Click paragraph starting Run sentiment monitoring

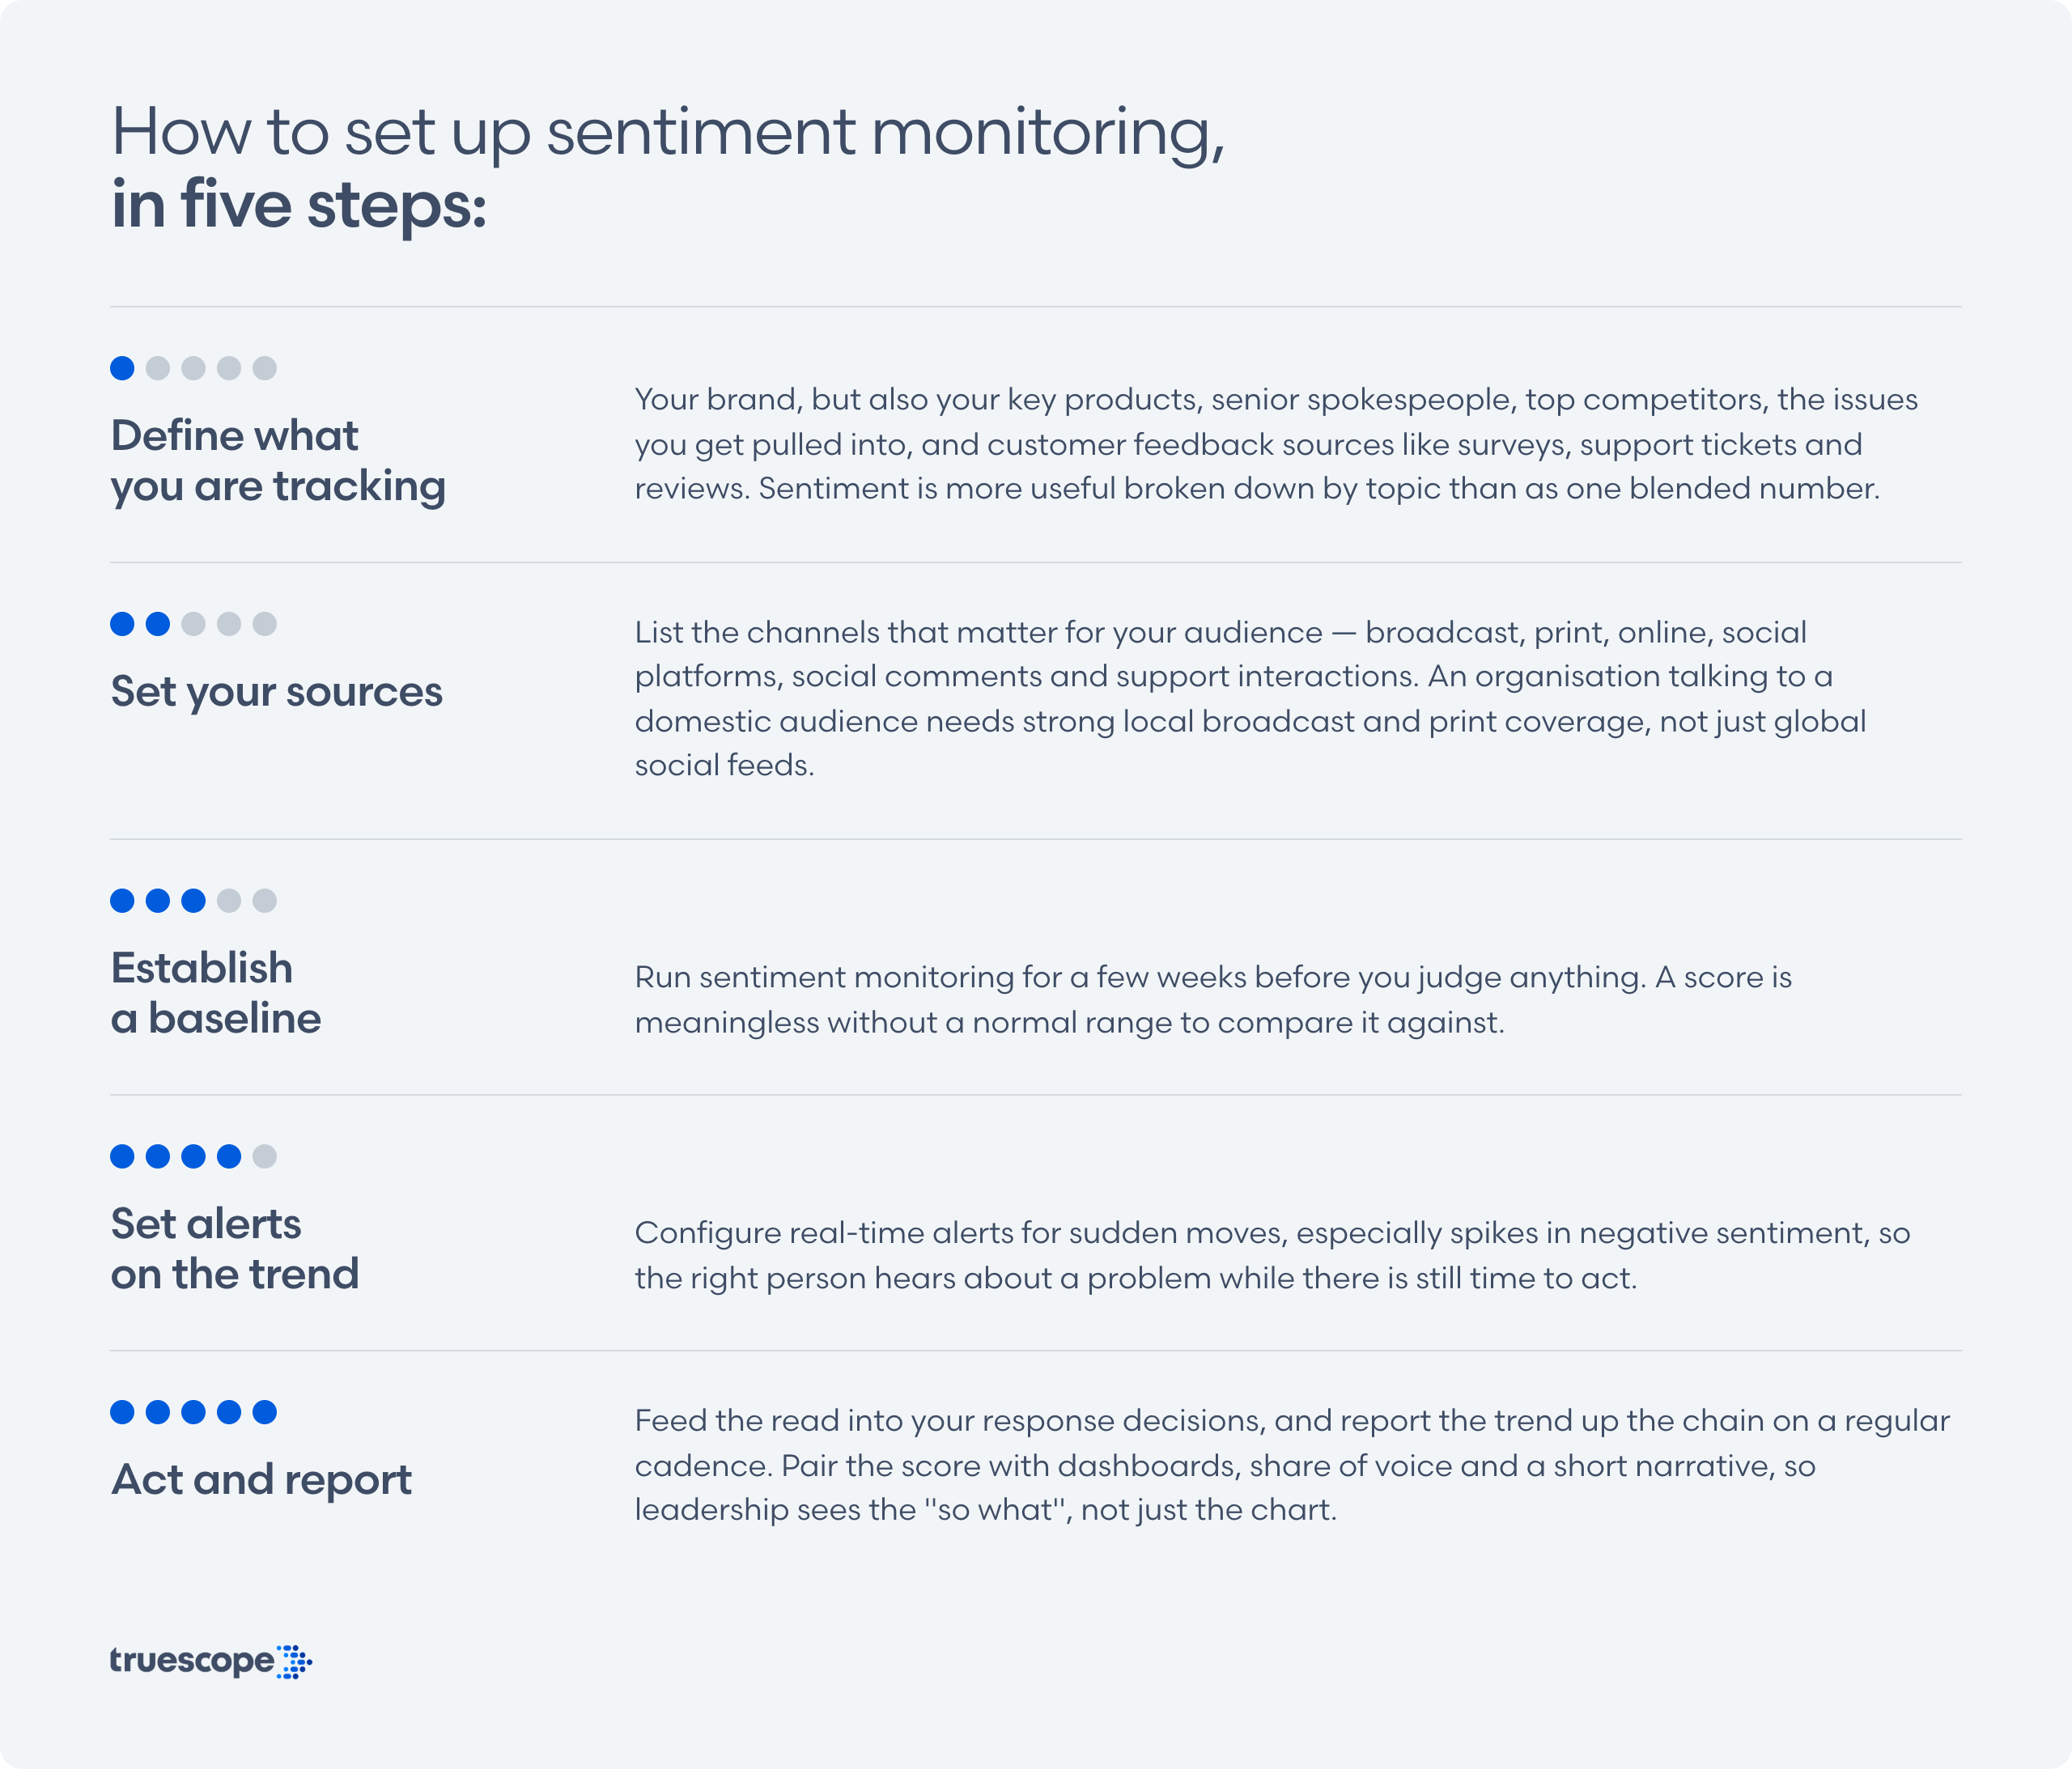1213,999
